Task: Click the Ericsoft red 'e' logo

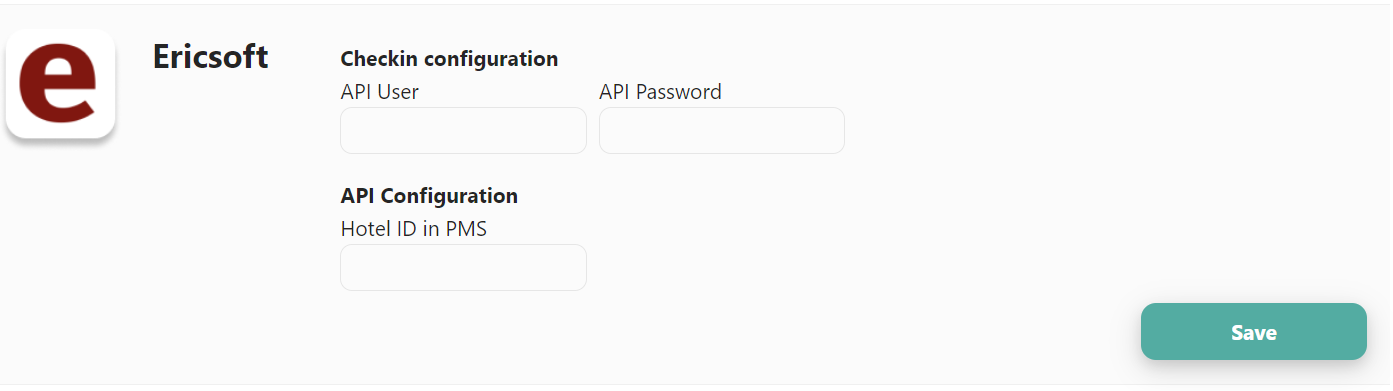Action: 60,83
